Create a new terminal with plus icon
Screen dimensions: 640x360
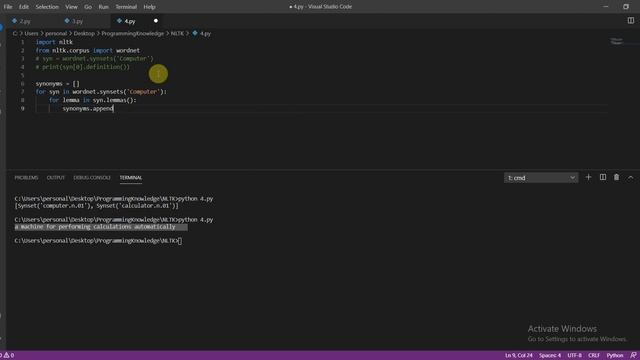pyautogui.click(x=588, y=177)
